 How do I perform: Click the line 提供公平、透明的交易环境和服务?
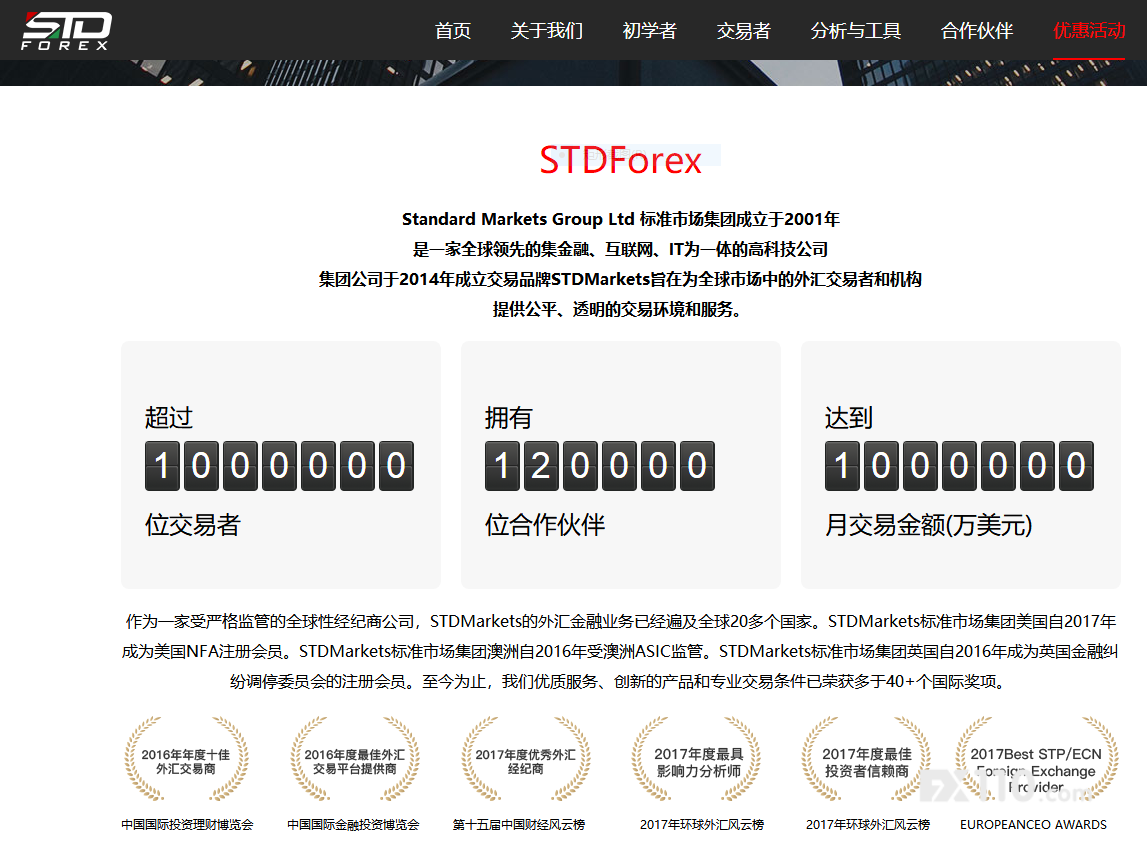pos(619,309)
